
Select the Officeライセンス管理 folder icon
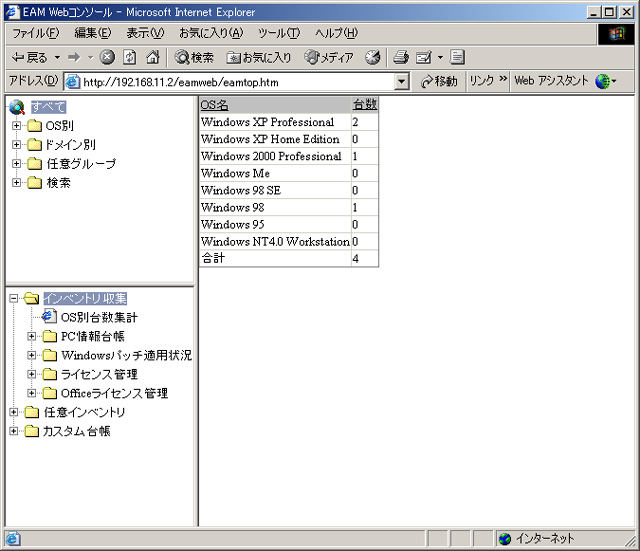50,393
